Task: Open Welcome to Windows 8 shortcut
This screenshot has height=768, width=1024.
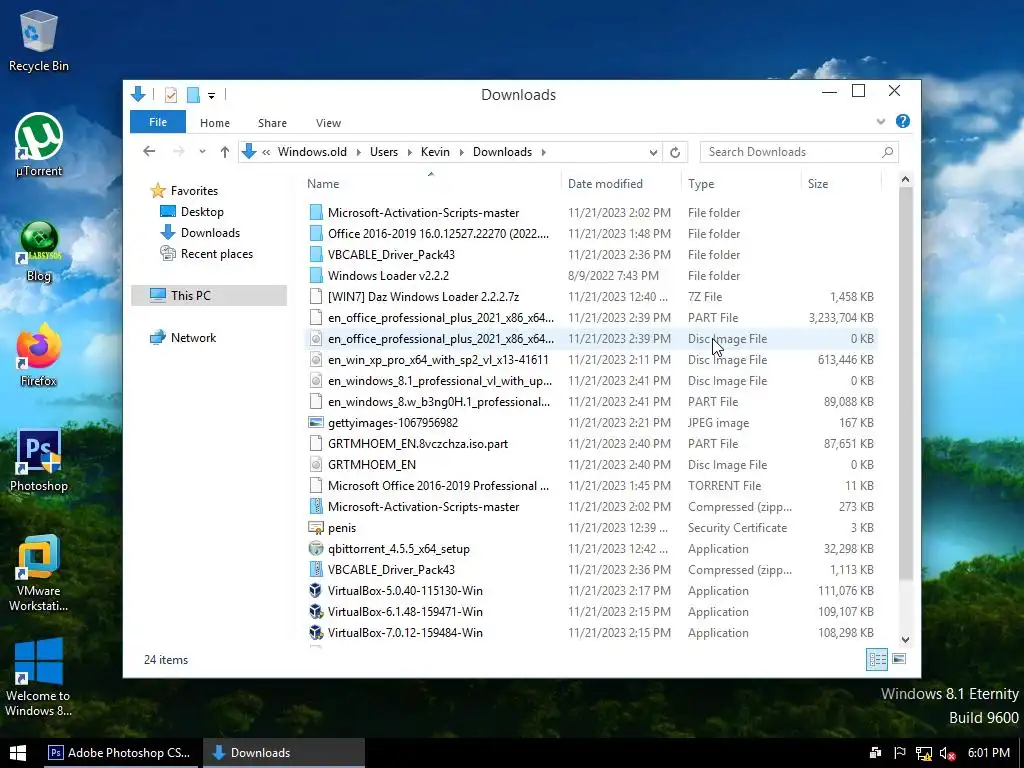Action: pos(39,678)
